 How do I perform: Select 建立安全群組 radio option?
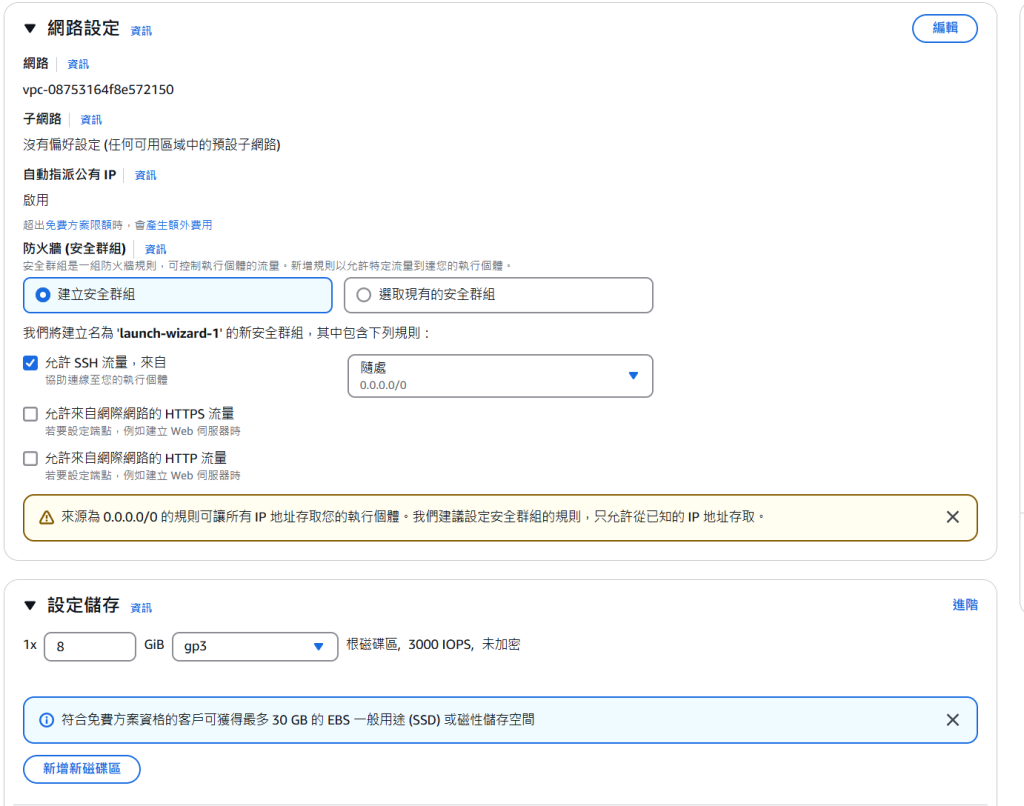(x=42, y=295)
